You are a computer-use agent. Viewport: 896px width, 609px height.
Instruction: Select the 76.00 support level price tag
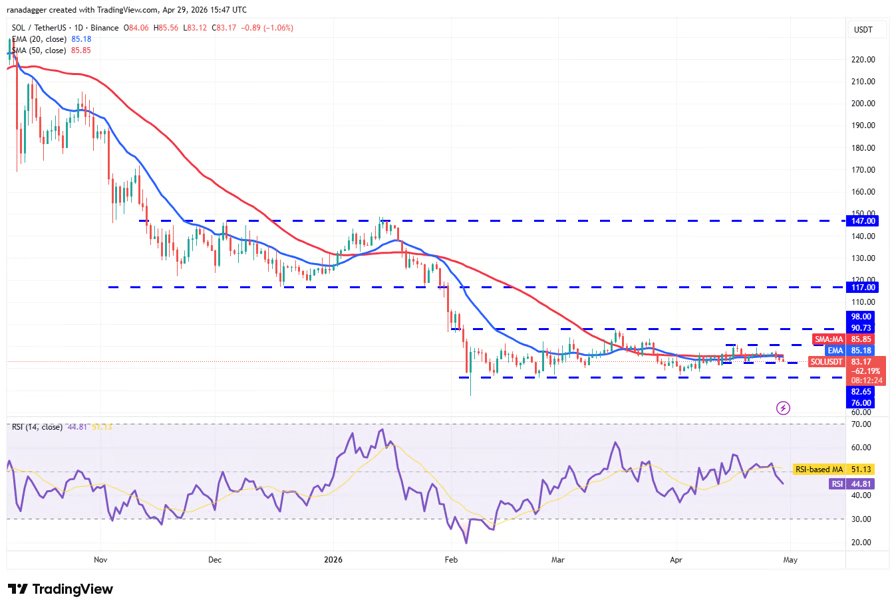point(861,403)
